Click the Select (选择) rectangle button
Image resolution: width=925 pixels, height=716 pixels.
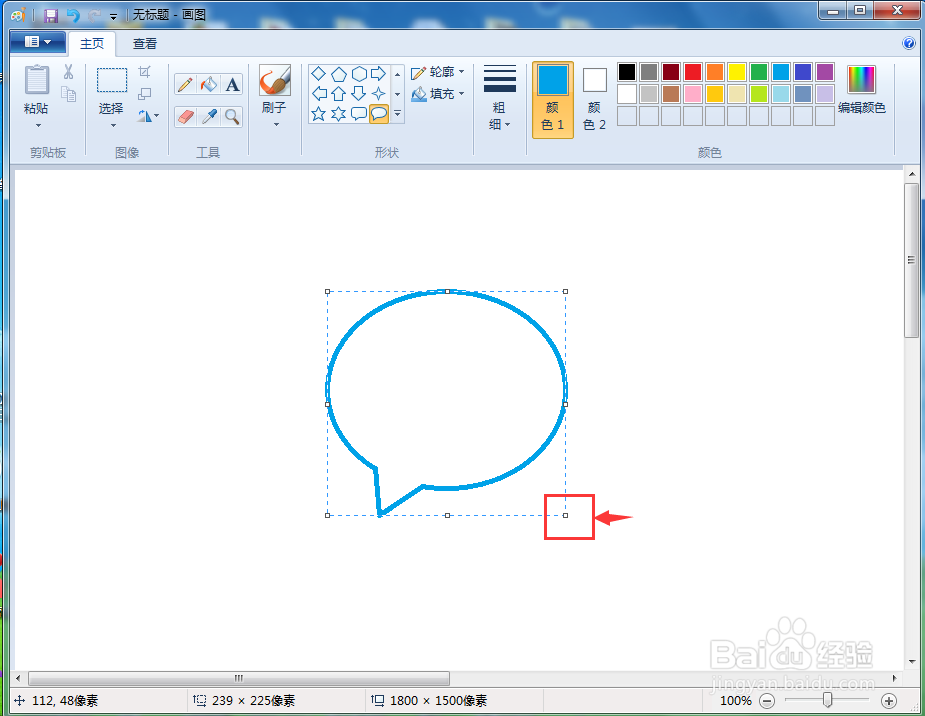pos(111,81)
